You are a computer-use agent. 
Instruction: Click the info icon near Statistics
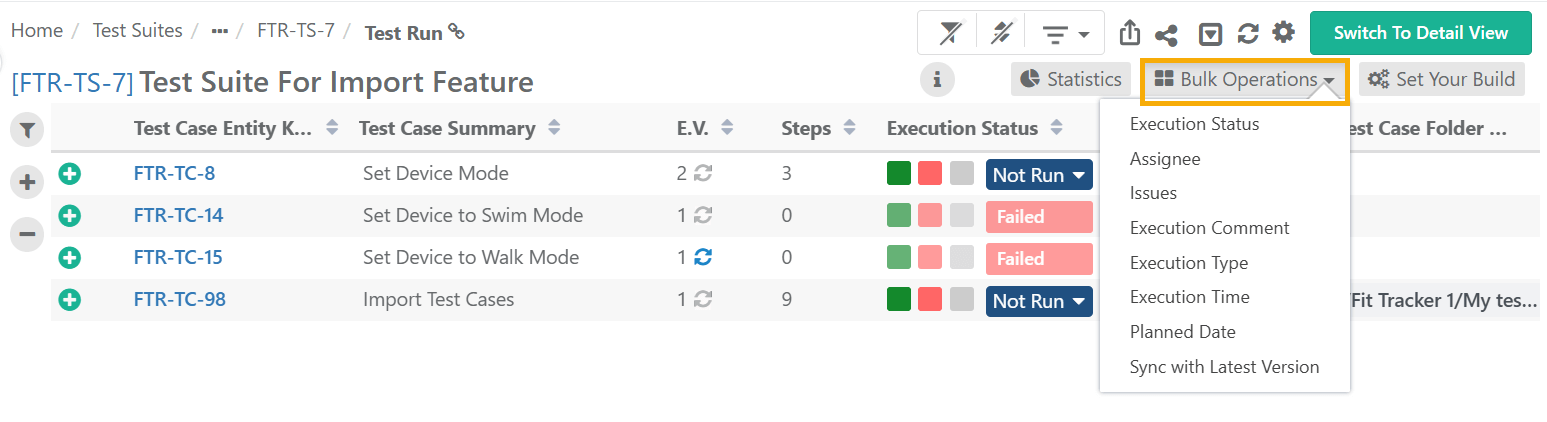tap(937, 79)
